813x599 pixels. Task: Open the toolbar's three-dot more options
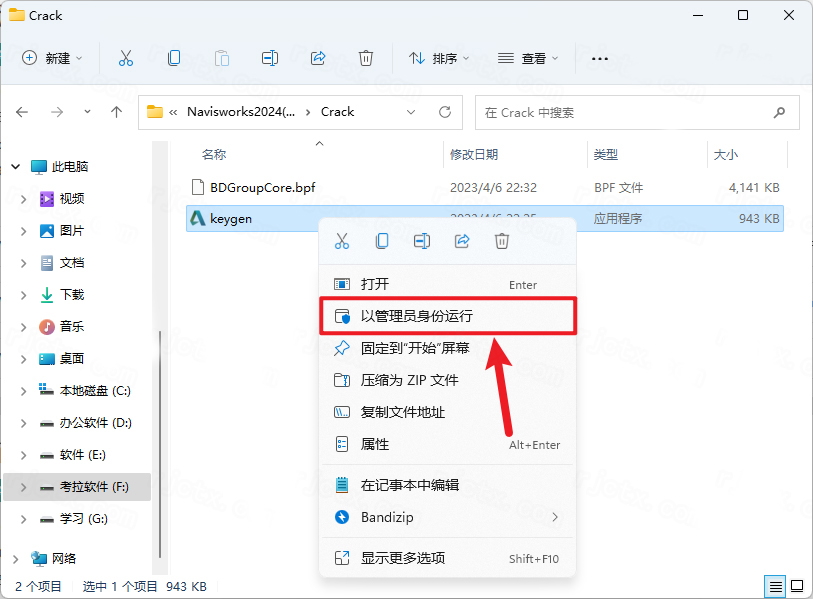pyautogui.click(x=600, y=59)
